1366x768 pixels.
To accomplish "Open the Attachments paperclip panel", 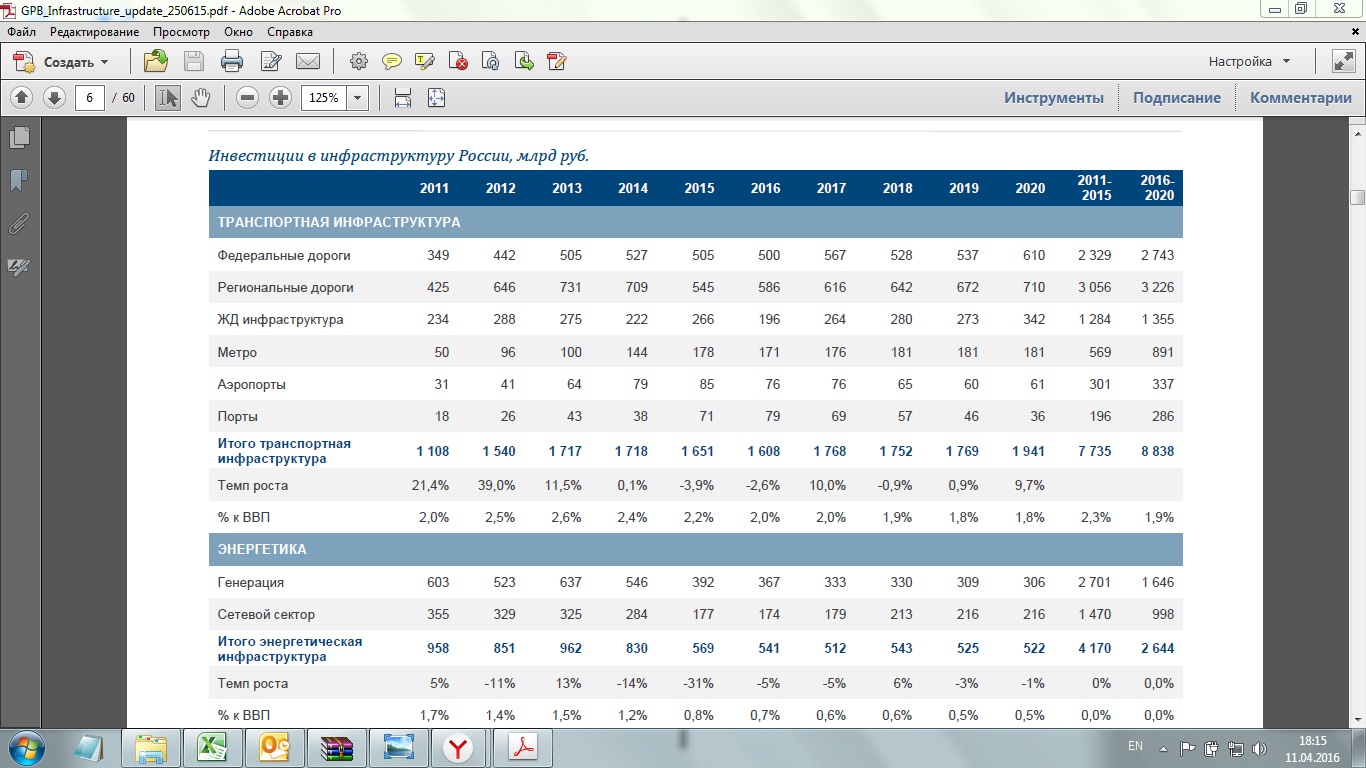I will (19, 224).
